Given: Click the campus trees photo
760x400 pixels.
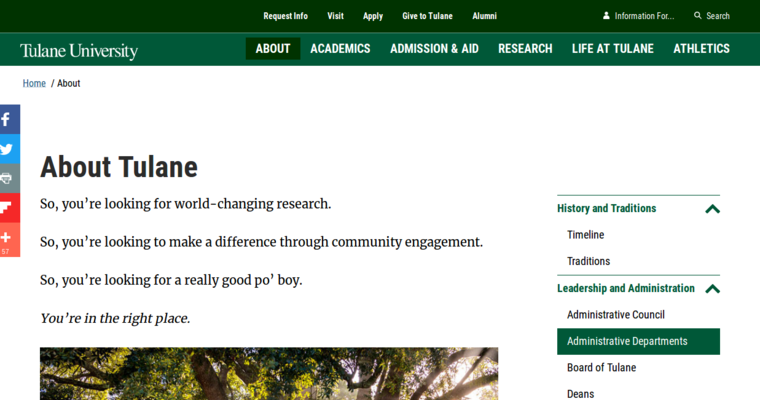Looking at the screenshot, I should tap(269, 374).
